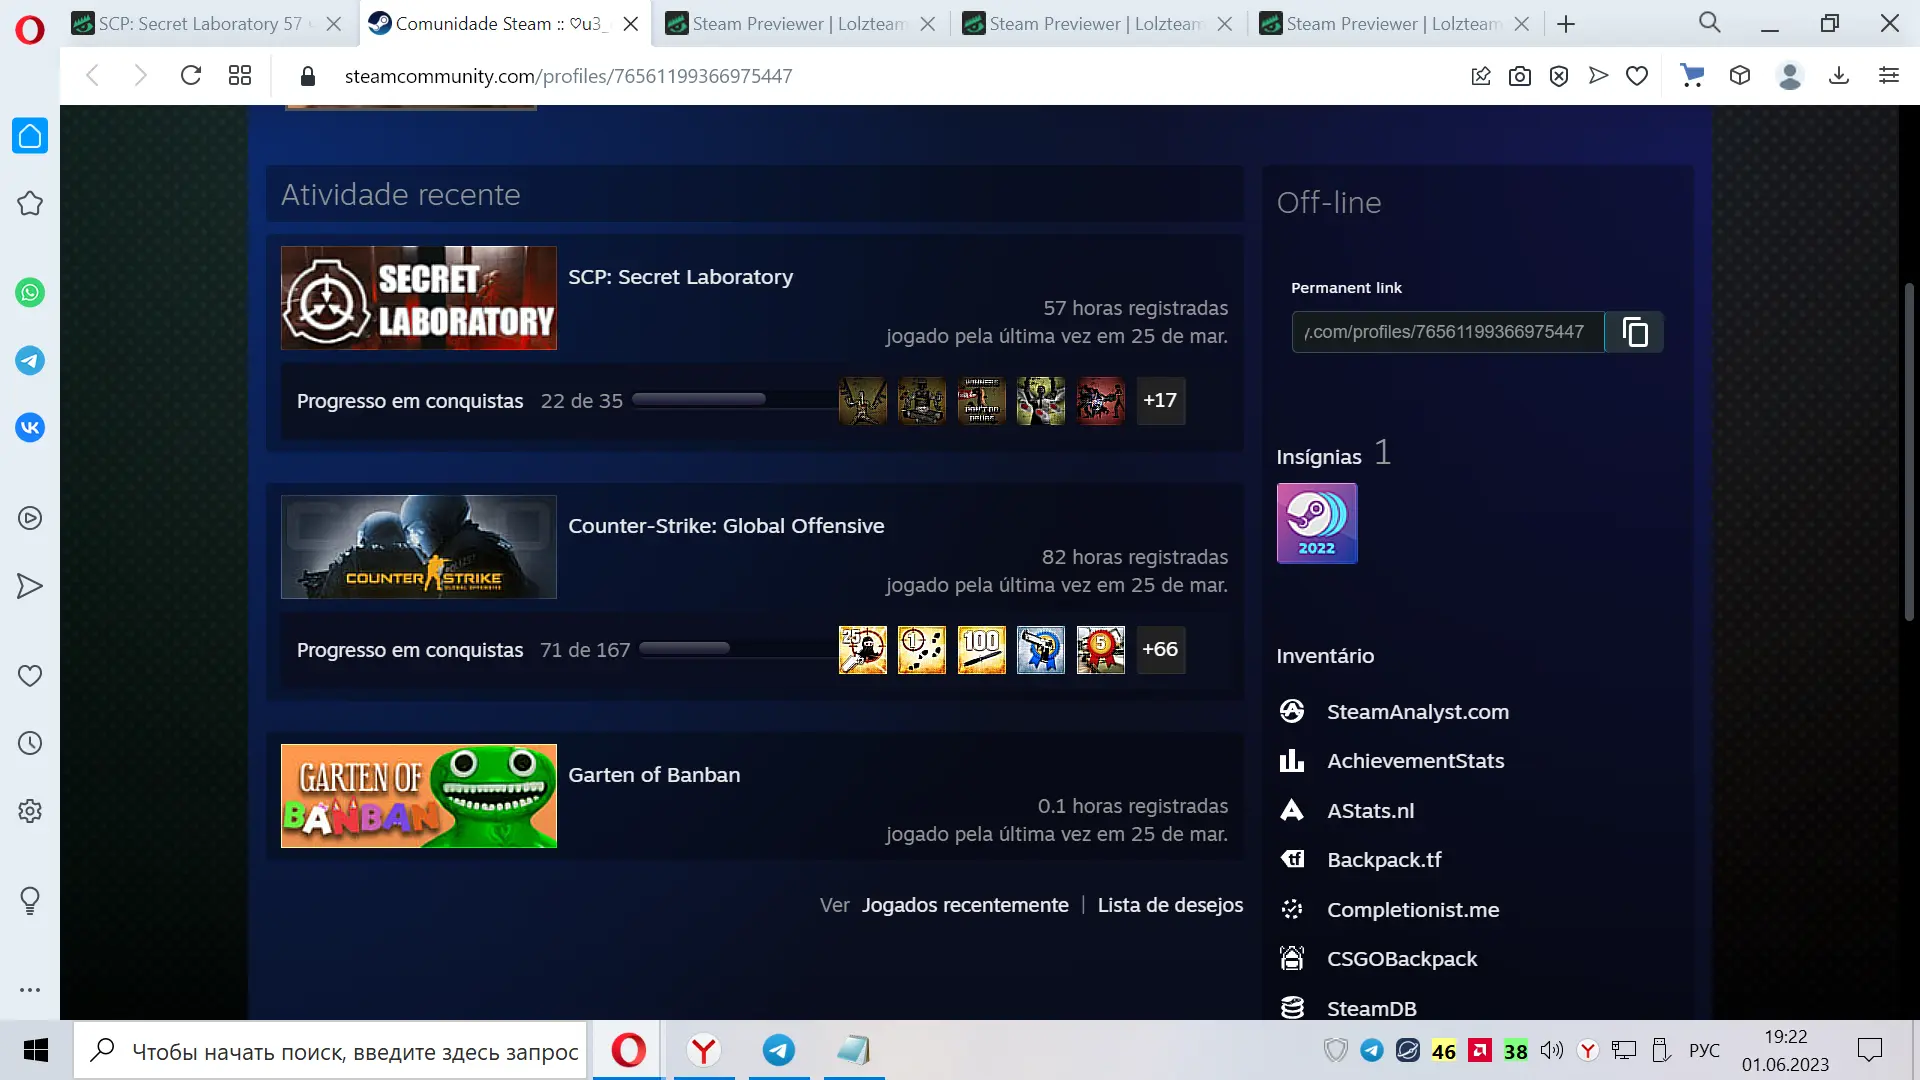This screenshot has height=1080, width=1920.
Task: Show +66 more Counter-Strike achievements
Action: (x=1160, y=650)
